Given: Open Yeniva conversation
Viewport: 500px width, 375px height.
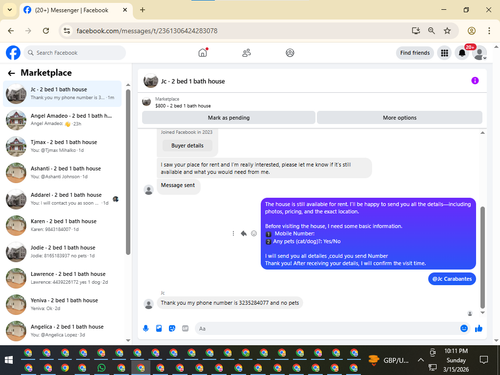Looking at the screenshot, I should (62, 304).
